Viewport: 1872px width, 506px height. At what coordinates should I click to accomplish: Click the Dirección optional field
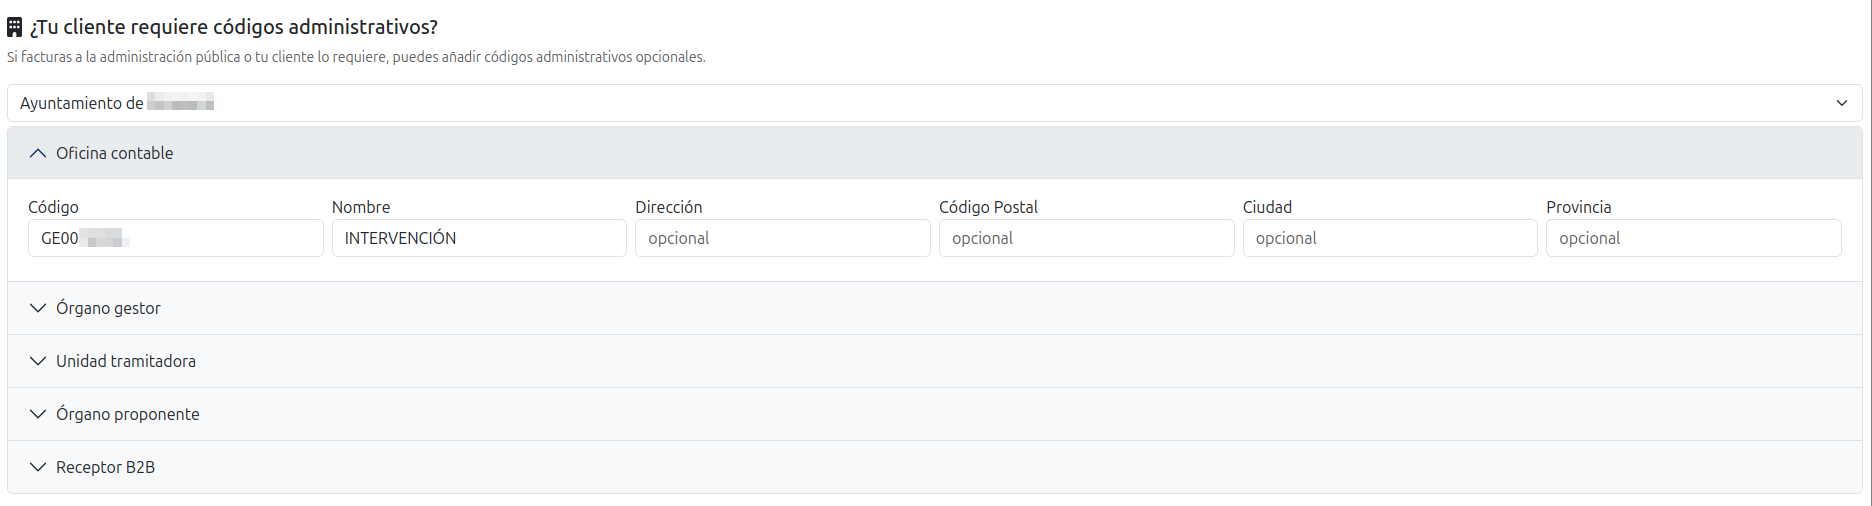(x=782, y=238)
